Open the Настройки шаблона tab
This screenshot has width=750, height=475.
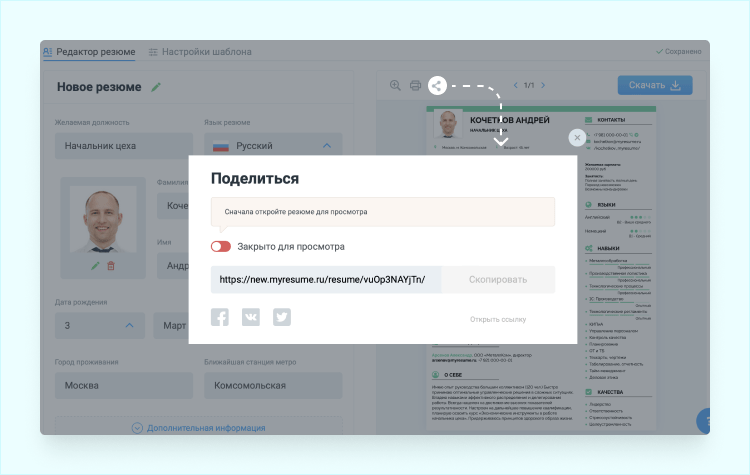click(x=200, y=52)
